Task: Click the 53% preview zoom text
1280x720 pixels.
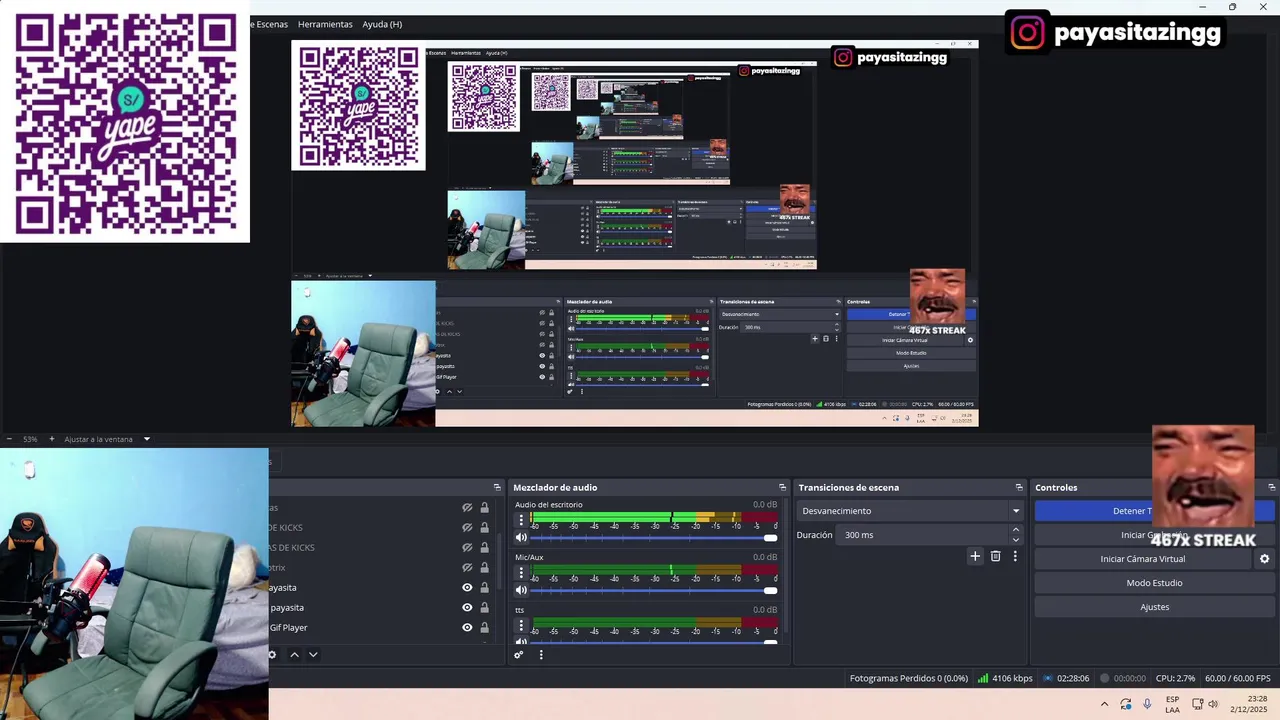Action: coord(30,439)
